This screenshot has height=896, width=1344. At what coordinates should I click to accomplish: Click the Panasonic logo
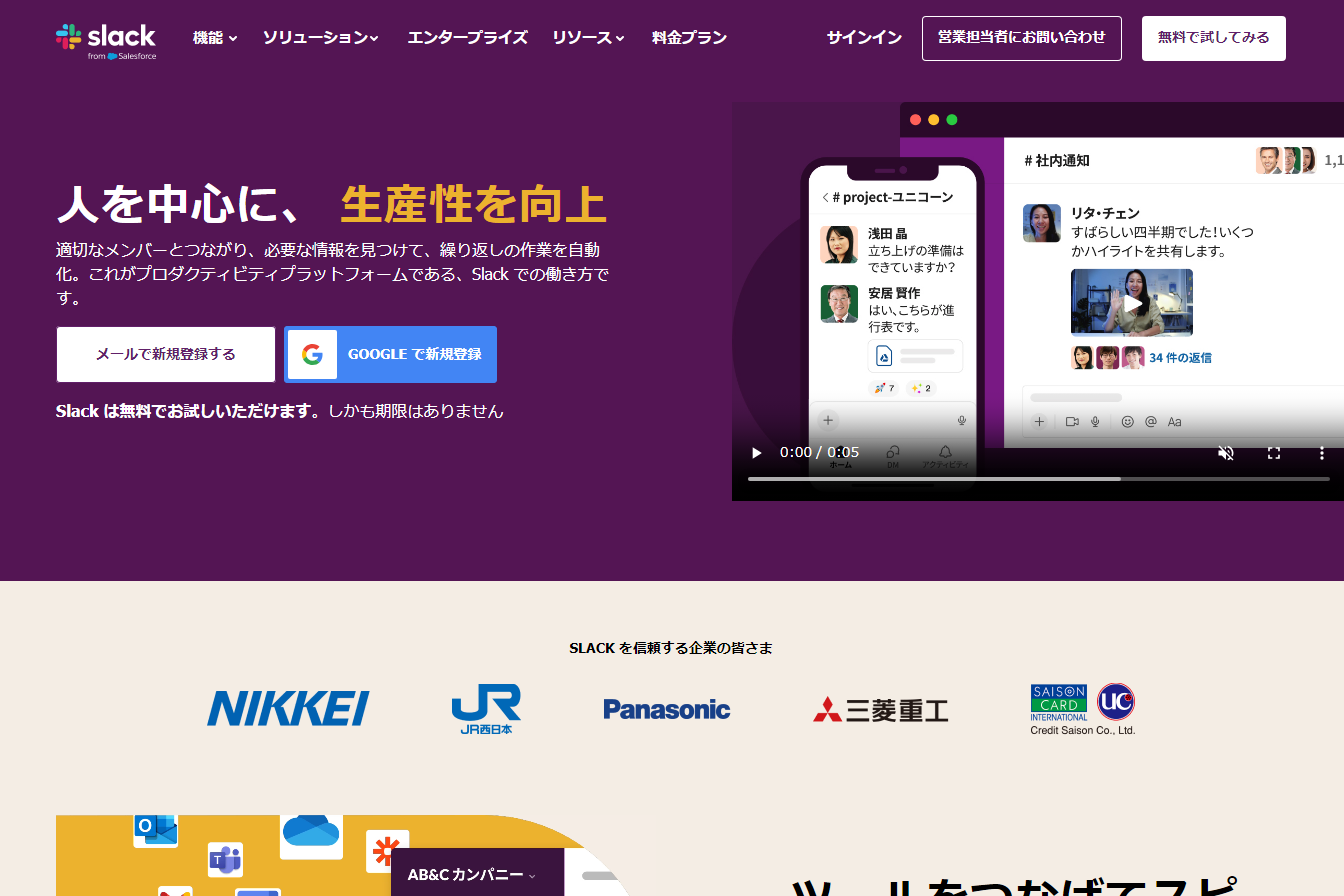click(x=666, y=709)
